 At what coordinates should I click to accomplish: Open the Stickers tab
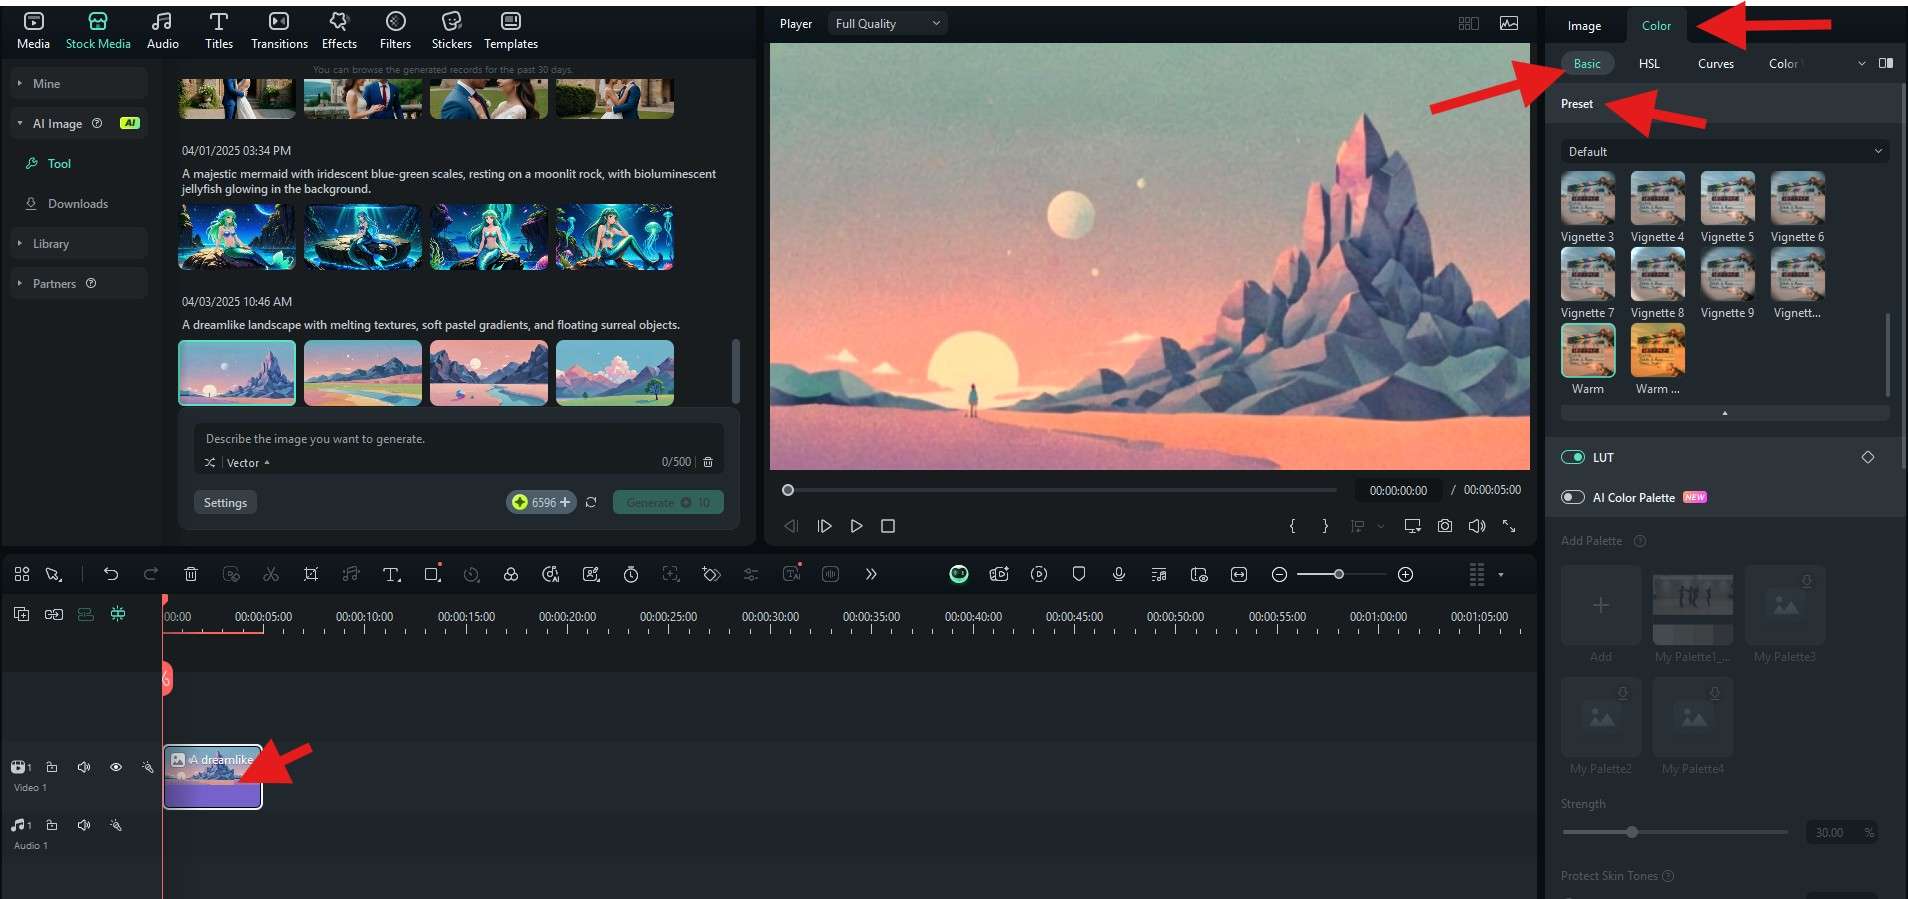(x=451, y=31)
